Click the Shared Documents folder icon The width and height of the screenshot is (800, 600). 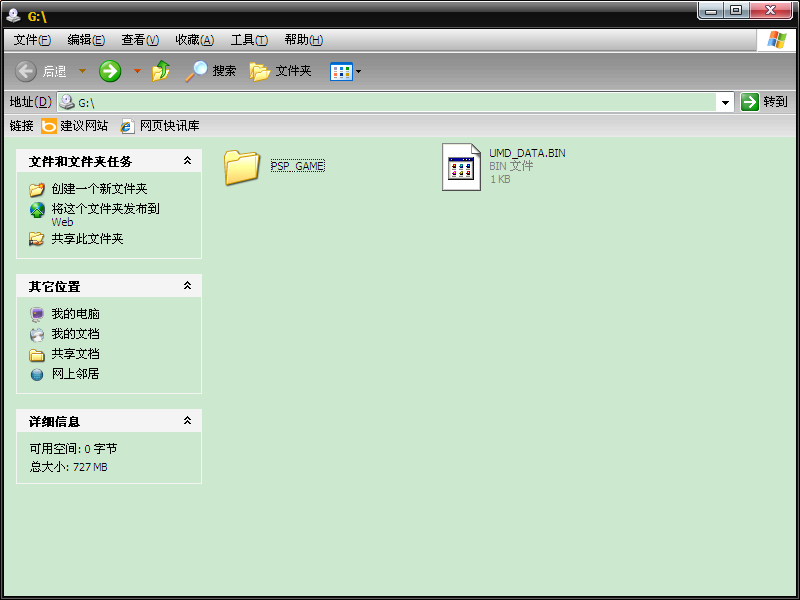37,354
